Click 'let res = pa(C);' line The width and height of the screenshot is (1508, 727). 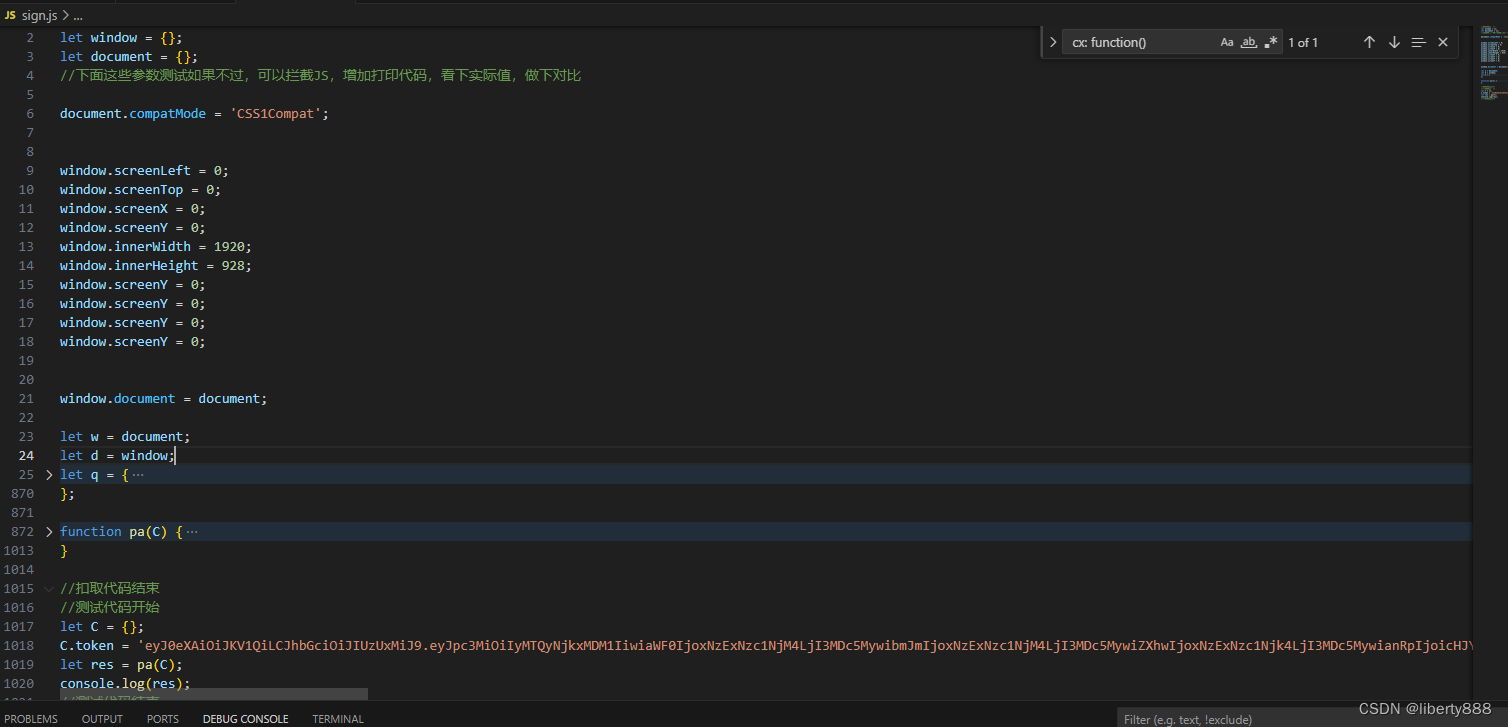tap(121, 665)
